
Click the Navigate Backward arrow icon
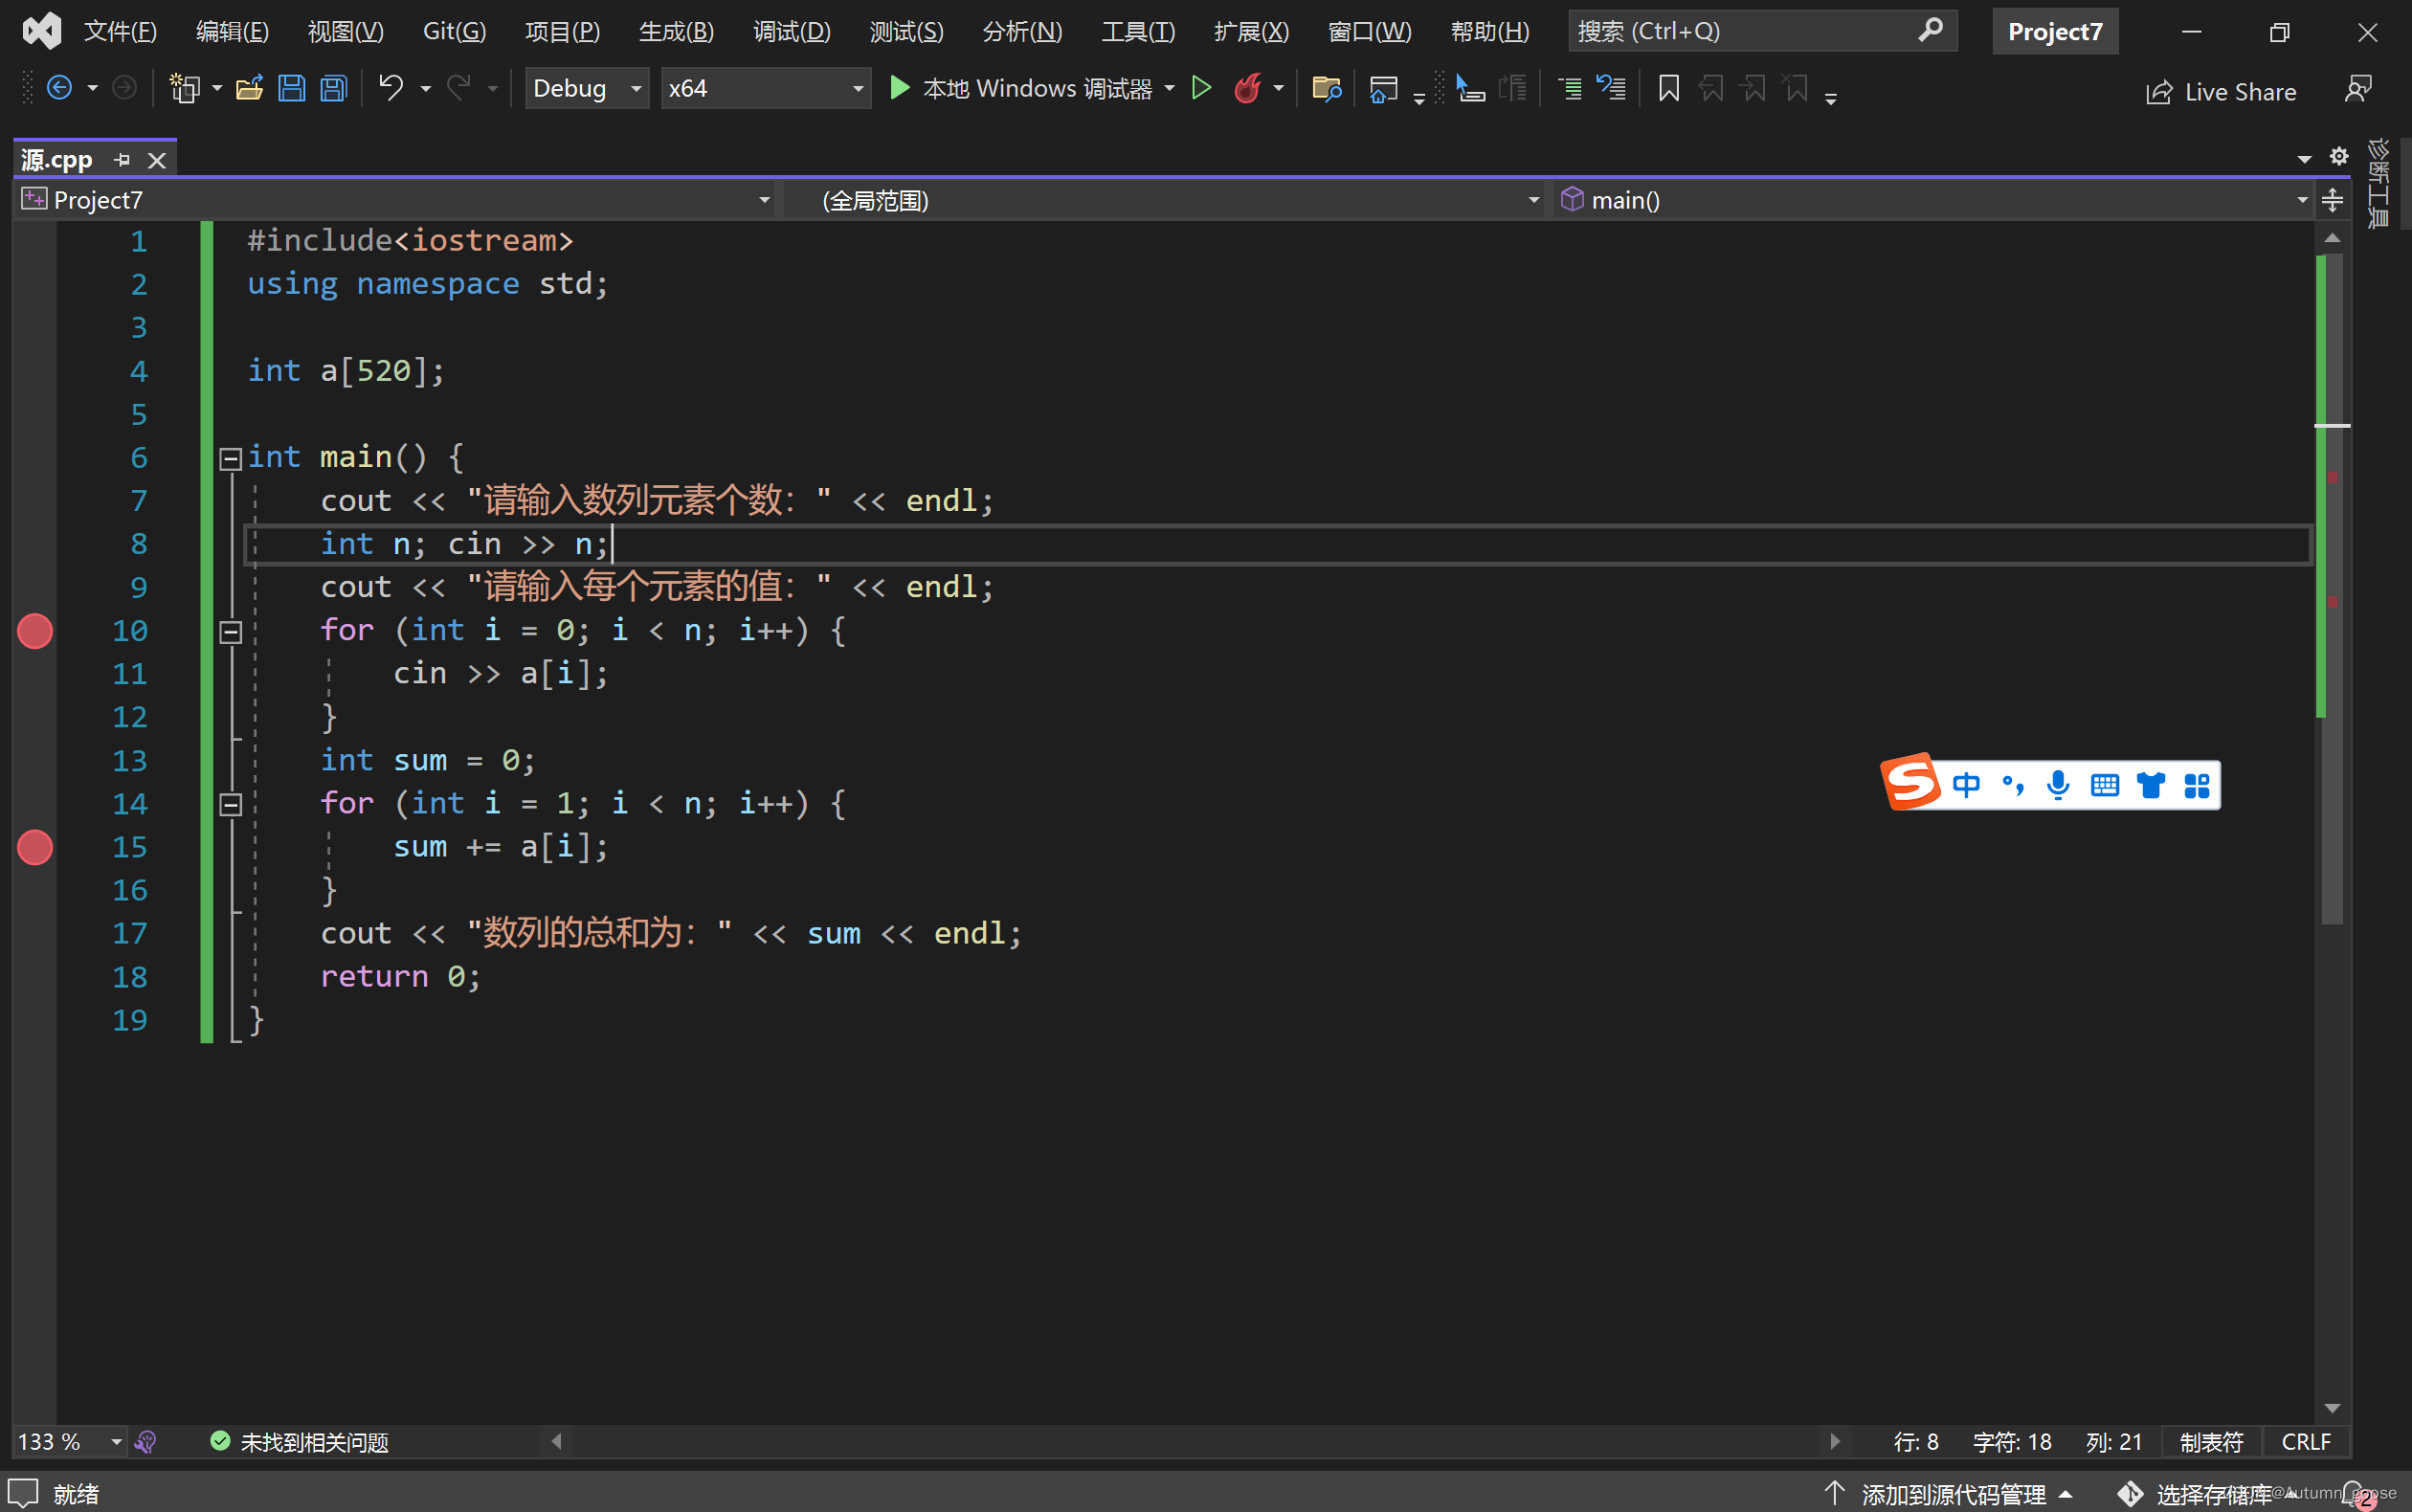[x=59, y=89]
